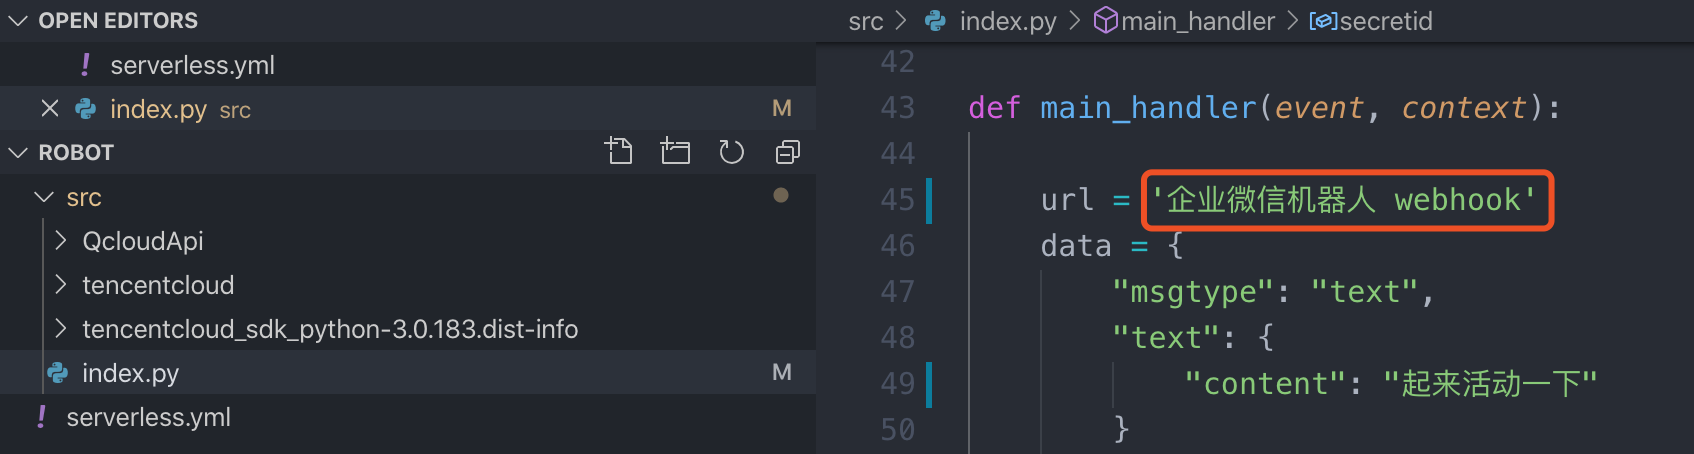
Task: Open serverless.yml in the ROBOT tree
Action: [x=148, y=417]
